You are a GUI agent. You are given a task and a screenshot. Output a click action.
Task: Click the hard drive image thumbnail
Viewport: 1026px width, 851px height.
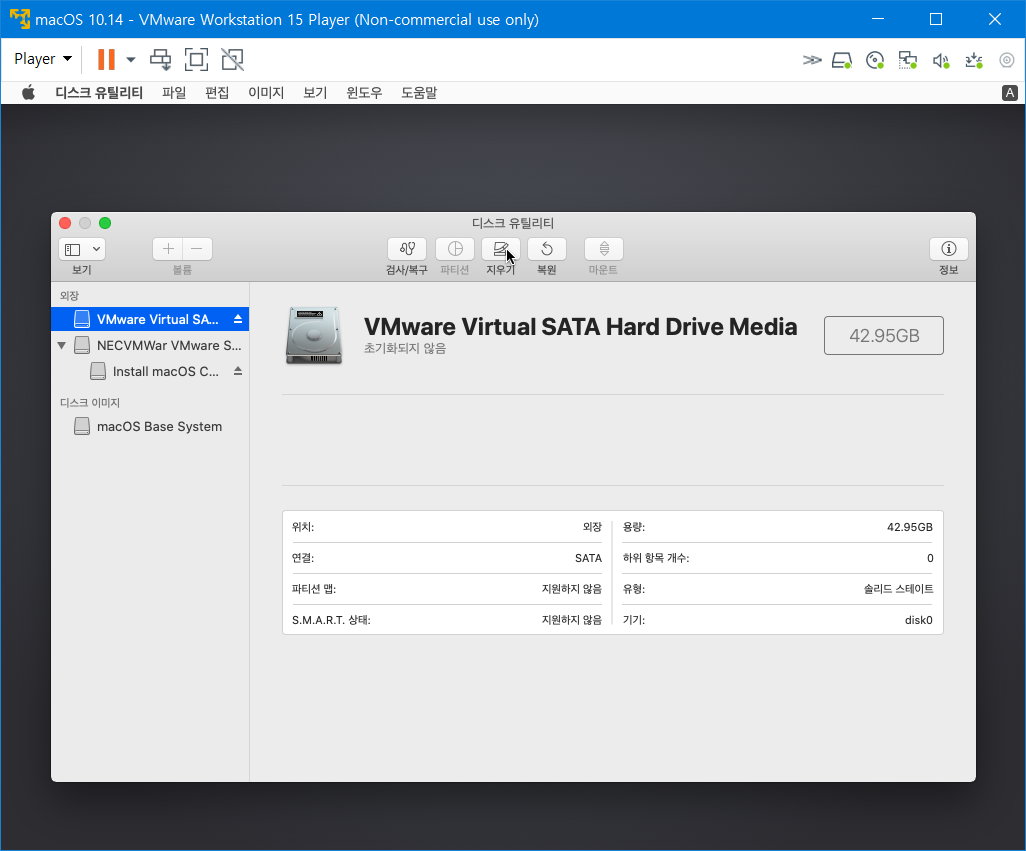314,336
